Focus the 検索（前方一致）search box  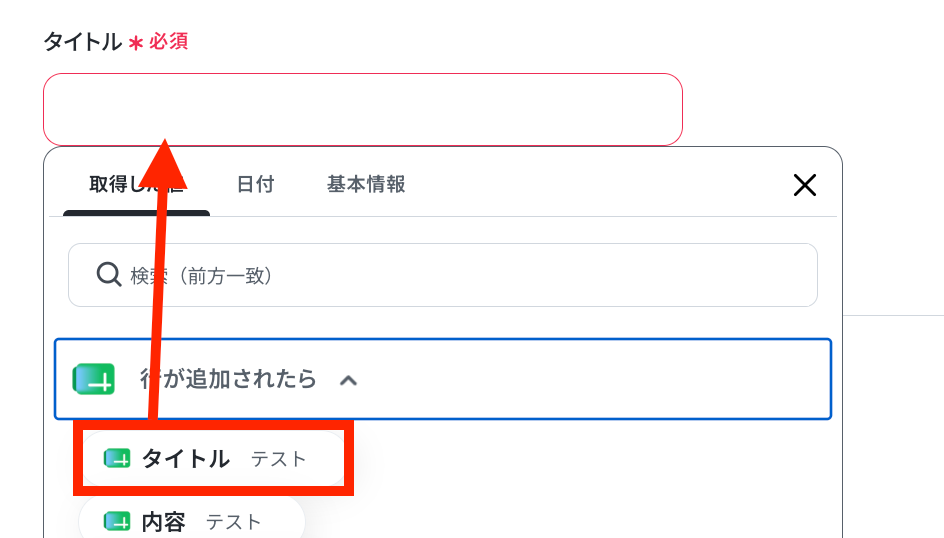click(442, 275)
